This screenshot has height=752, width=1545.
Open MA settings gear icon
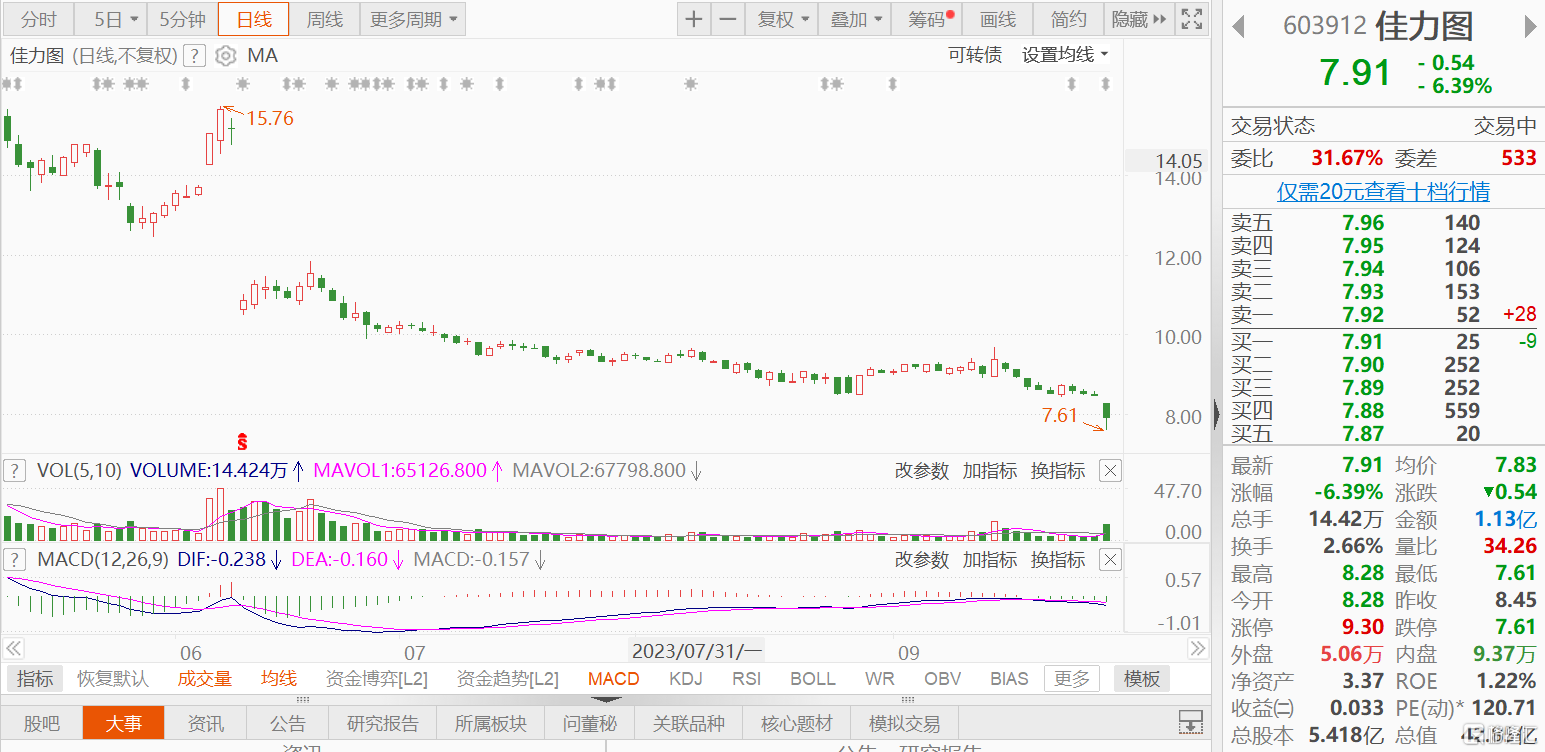point(227,56)
